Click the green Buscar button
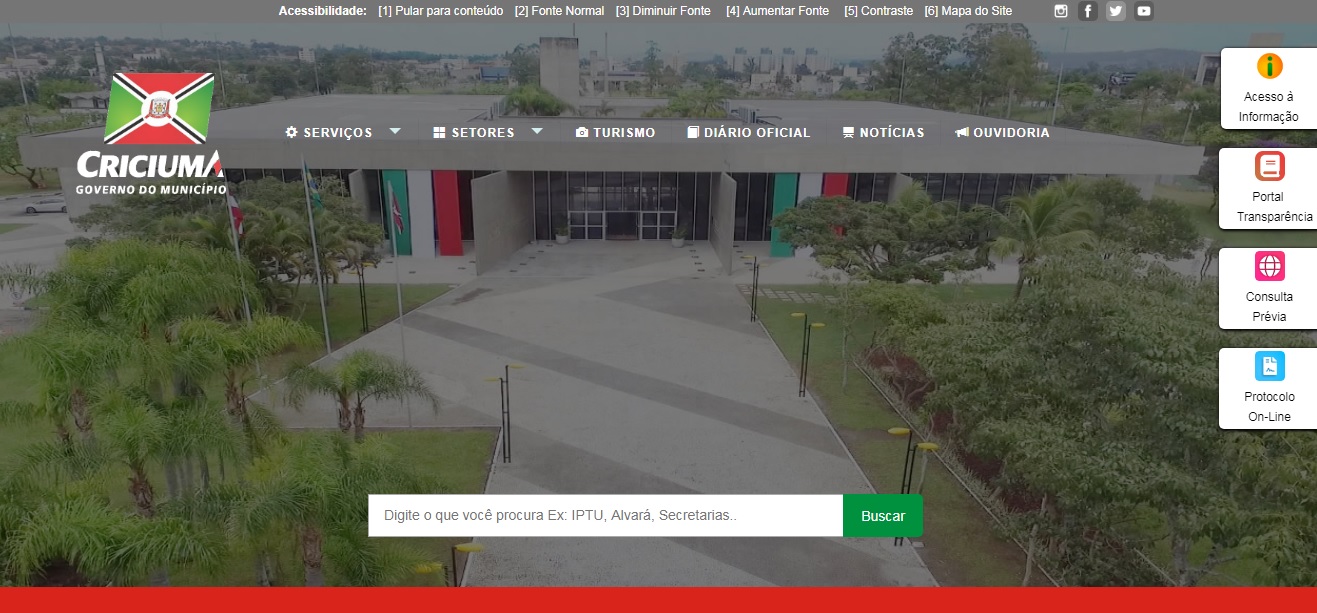 click(883, 516)
